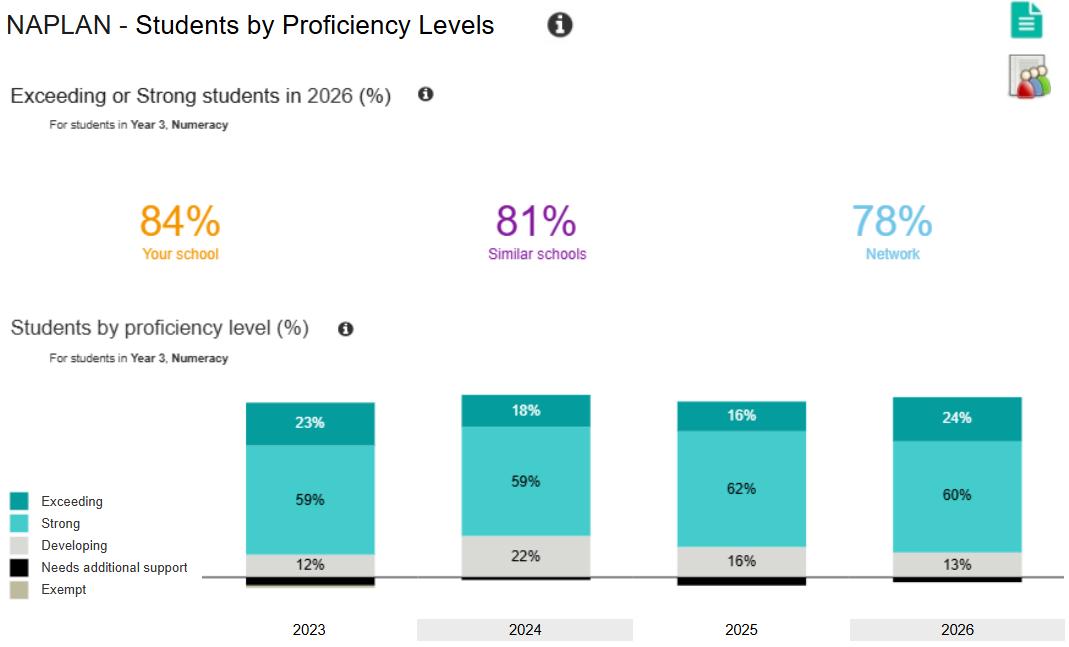The height and width of the screenshot is (647, 1069).
Task: Click the black needs support segment under 2023 bar
Action: click(x=310, y=581)
